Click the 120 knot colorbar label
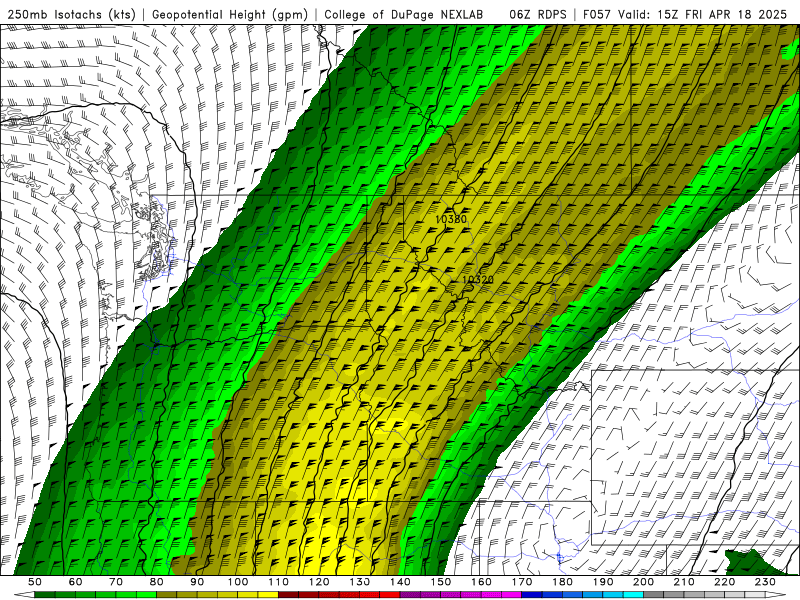 [319, 582]
